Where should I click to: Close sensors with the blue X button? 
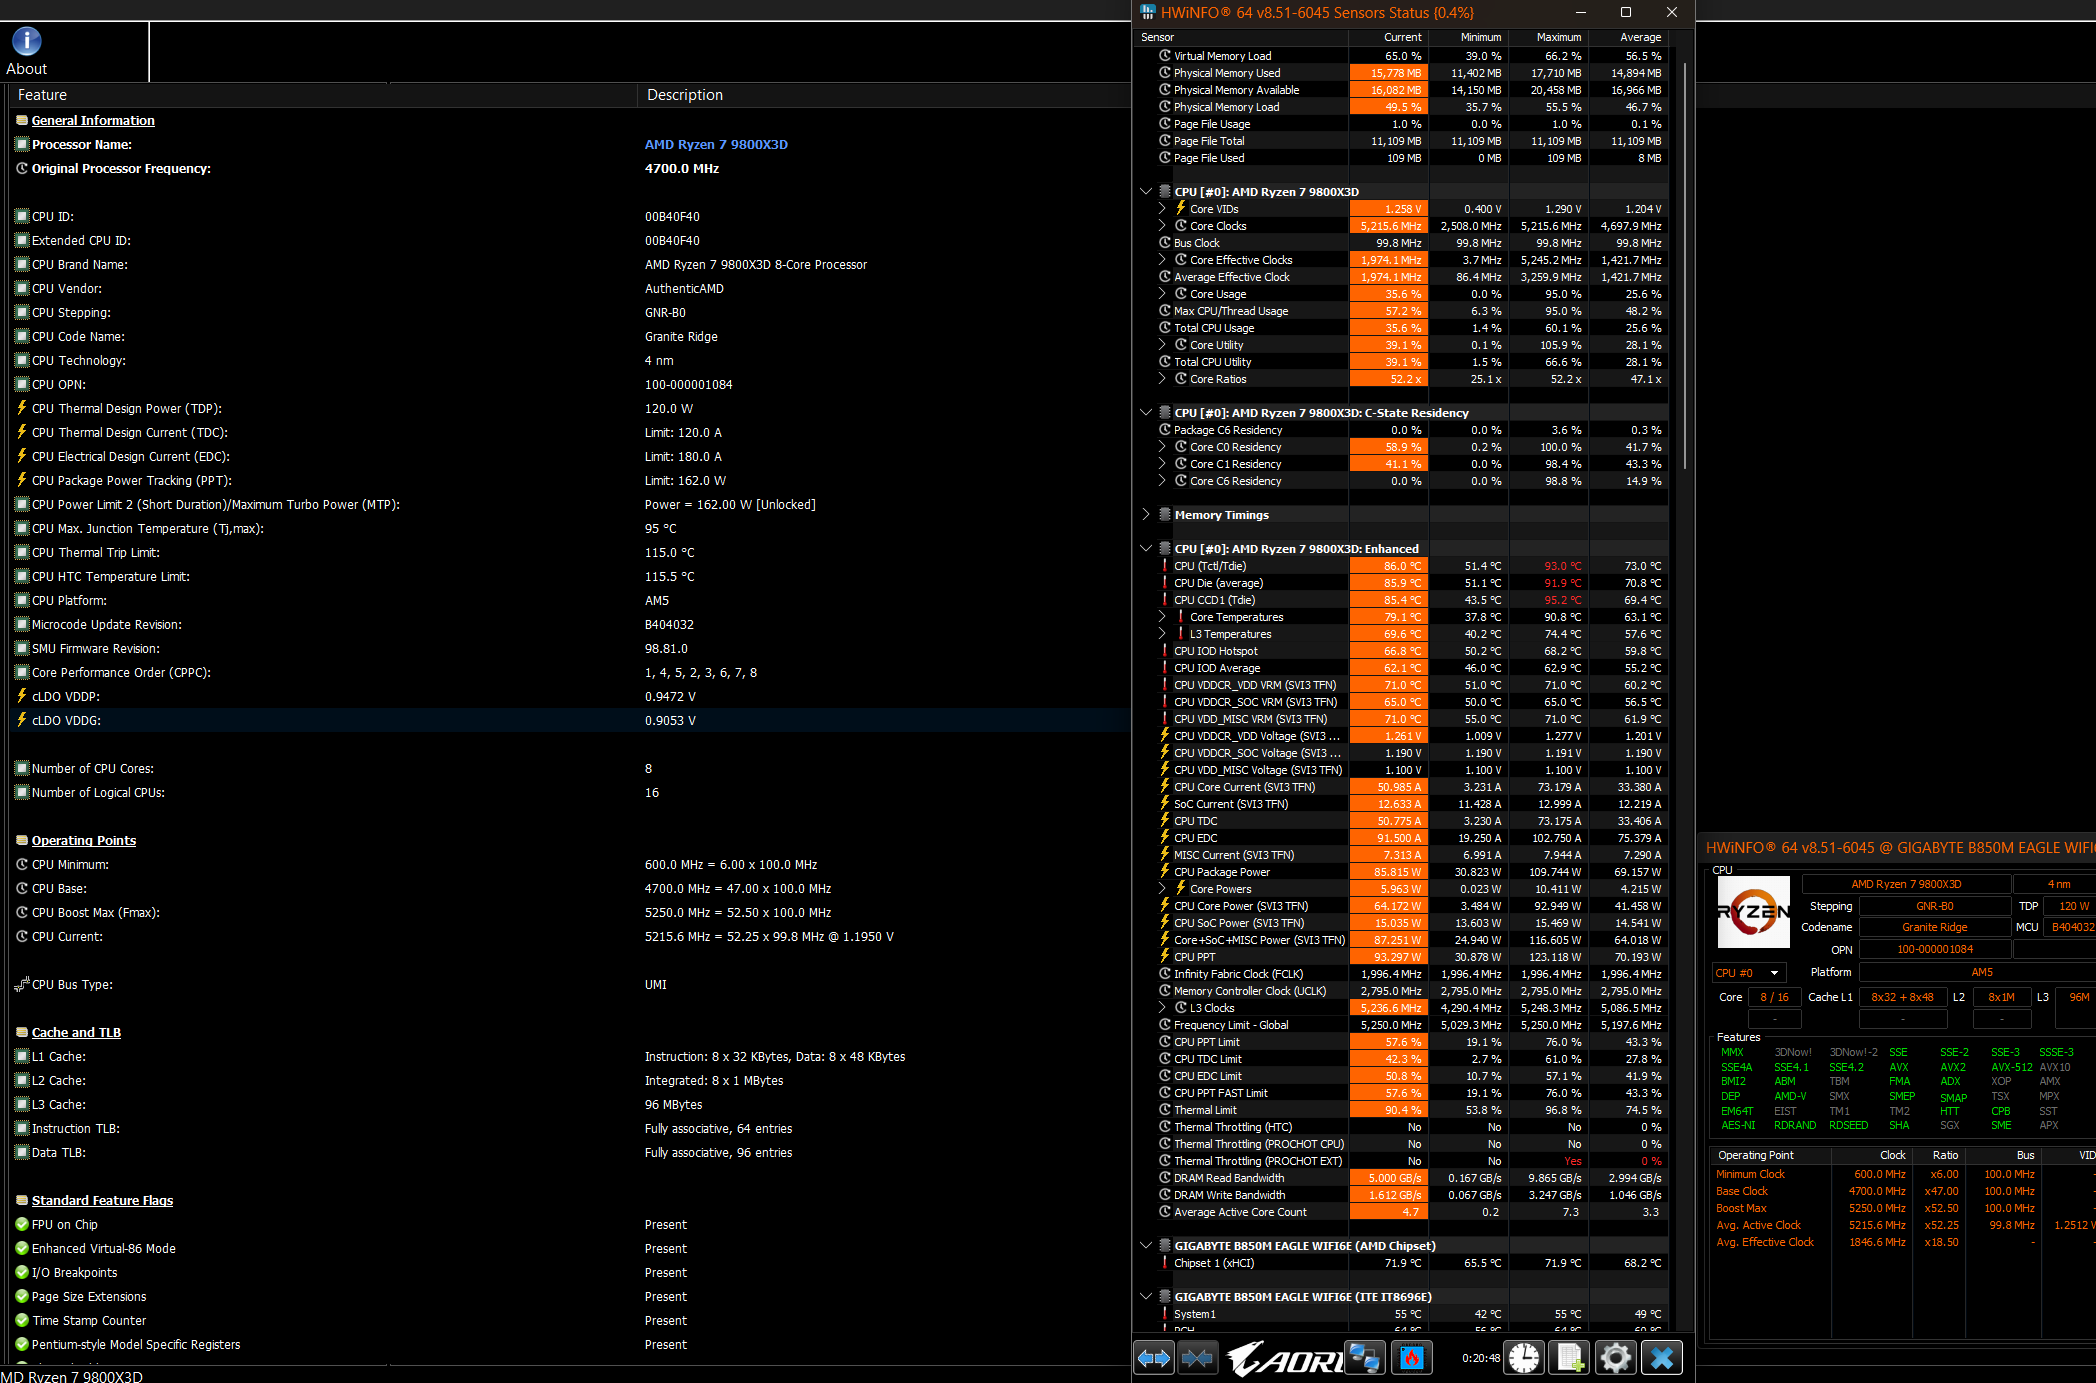(1662, 1358)
